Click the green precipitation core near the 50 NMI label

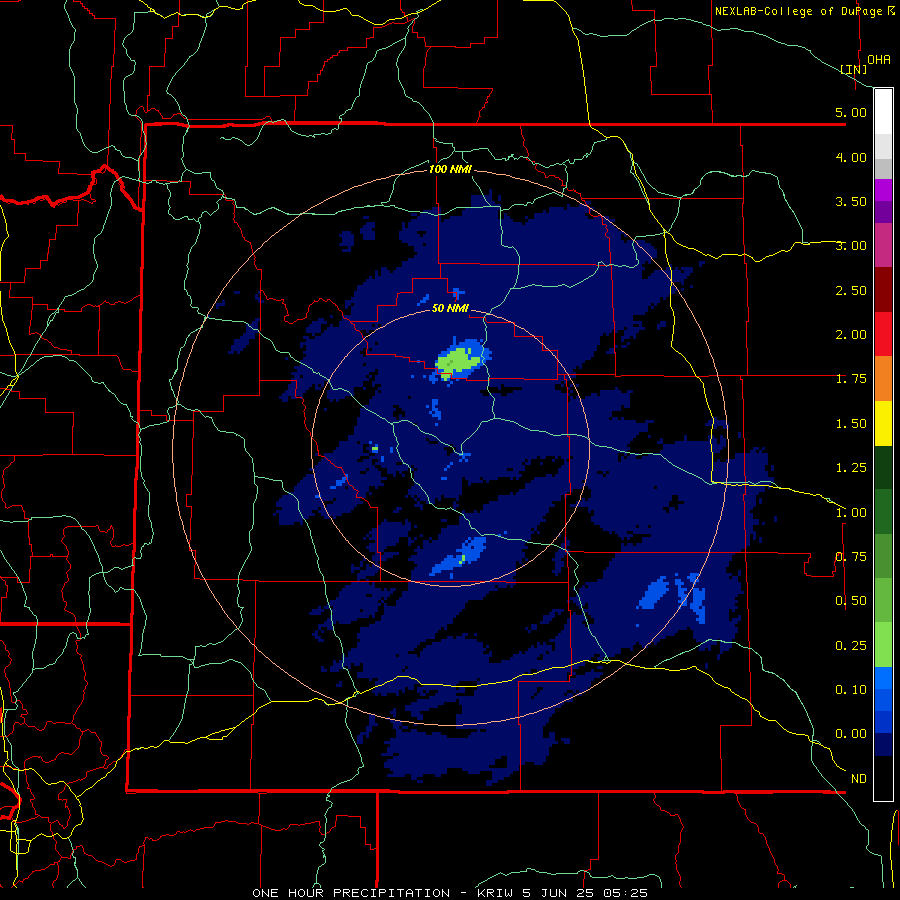(x=458, y=361)
